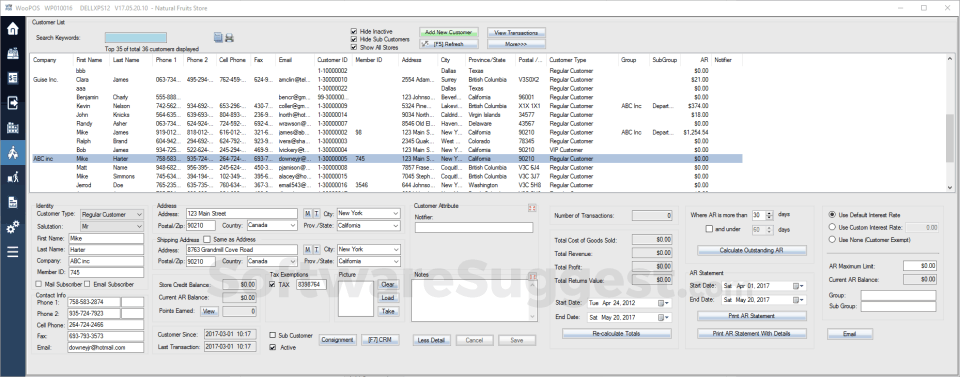Open the reports document sidebar icon

coord(12,203)
